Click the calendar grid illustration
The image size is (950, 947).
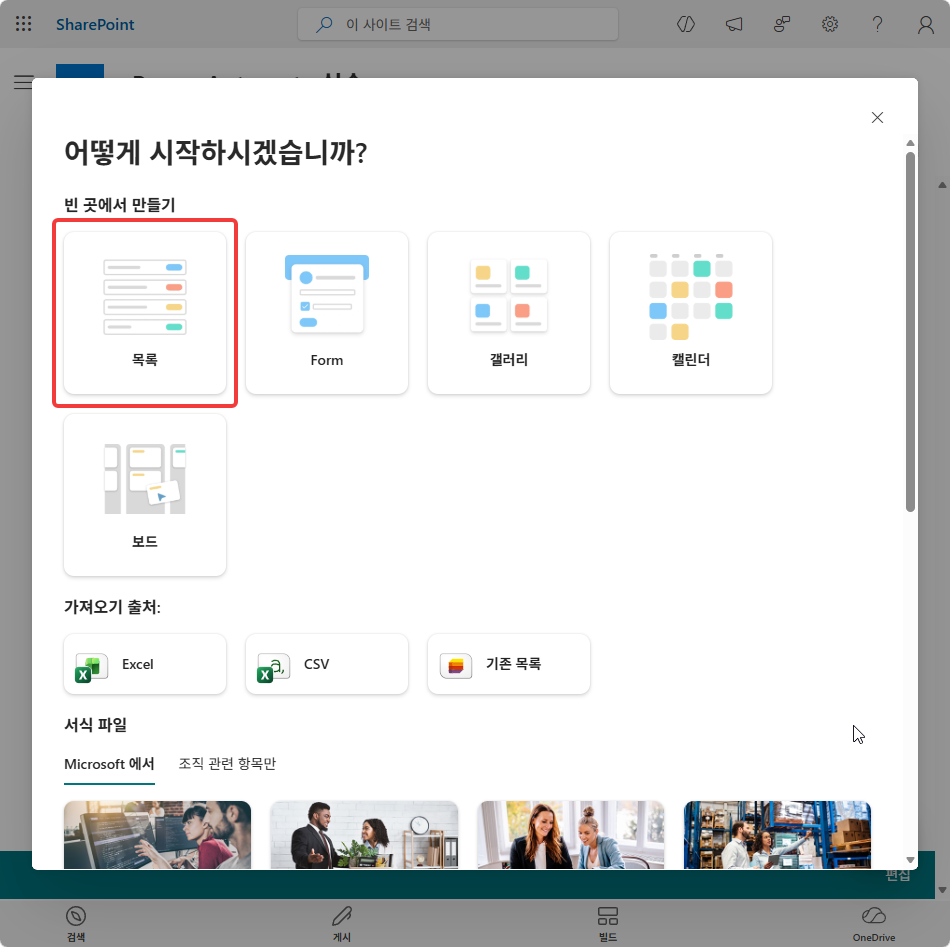(691, 297)
